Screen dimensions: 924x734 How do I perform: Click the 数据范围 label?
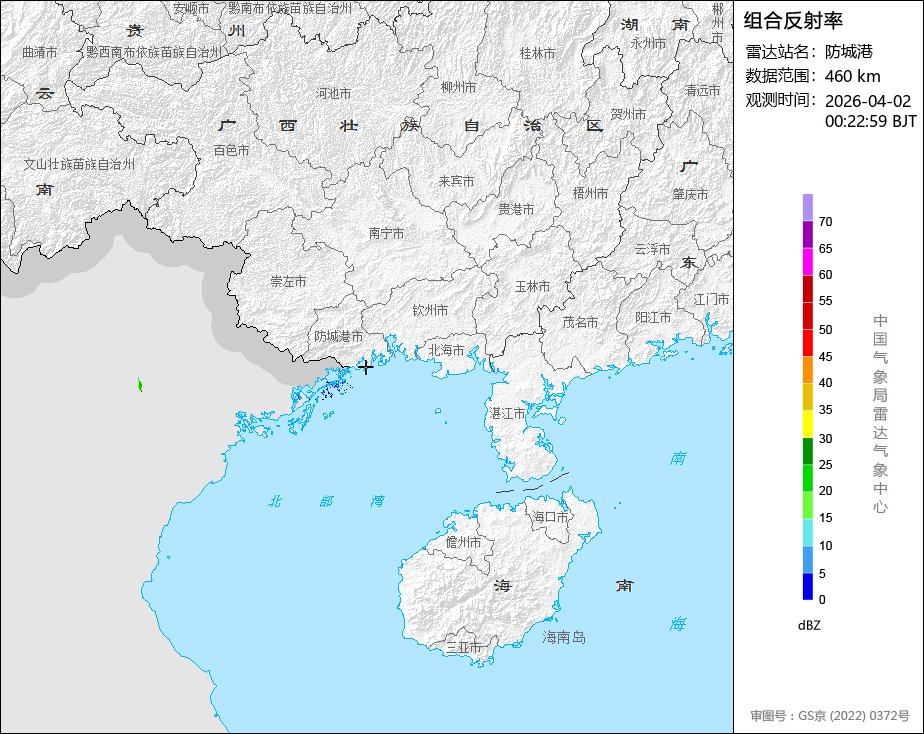pyautogui.click(x=780, y=76)
